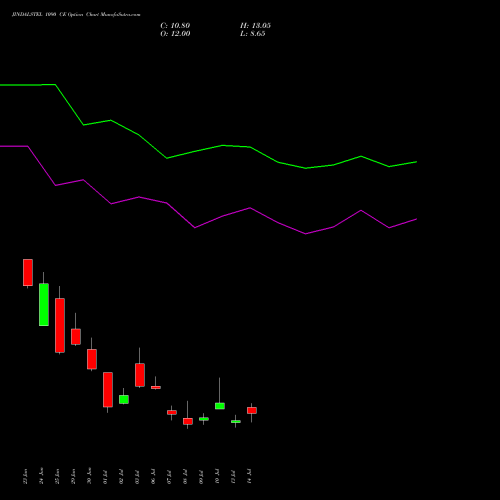Click the open value O: 12.00
The height and width of the screenshot is (500, 500).
pos(175,34)
